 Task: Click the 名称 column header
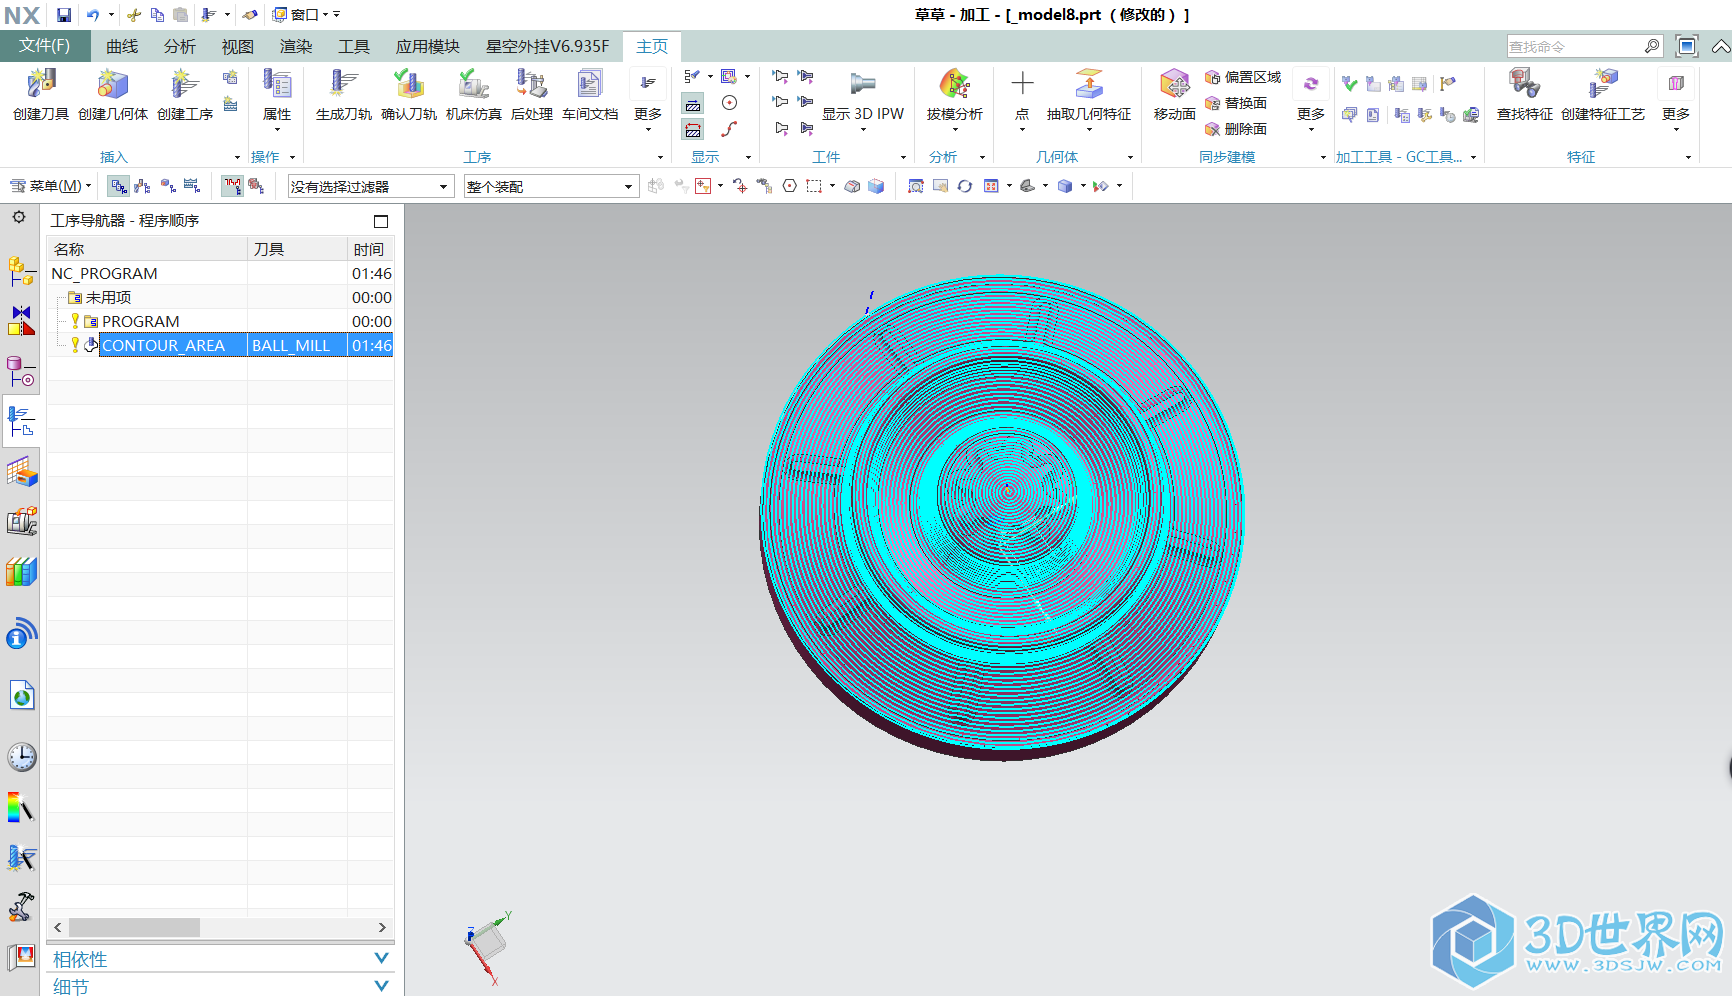147,249
